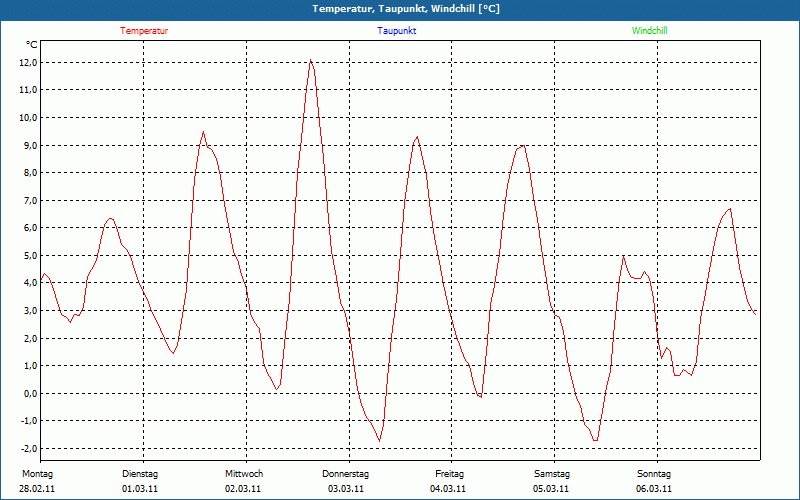The width and height of the screenshot is (800, 500).
Task: Click the 11,0 y-axis value
Action: (28, 90)
